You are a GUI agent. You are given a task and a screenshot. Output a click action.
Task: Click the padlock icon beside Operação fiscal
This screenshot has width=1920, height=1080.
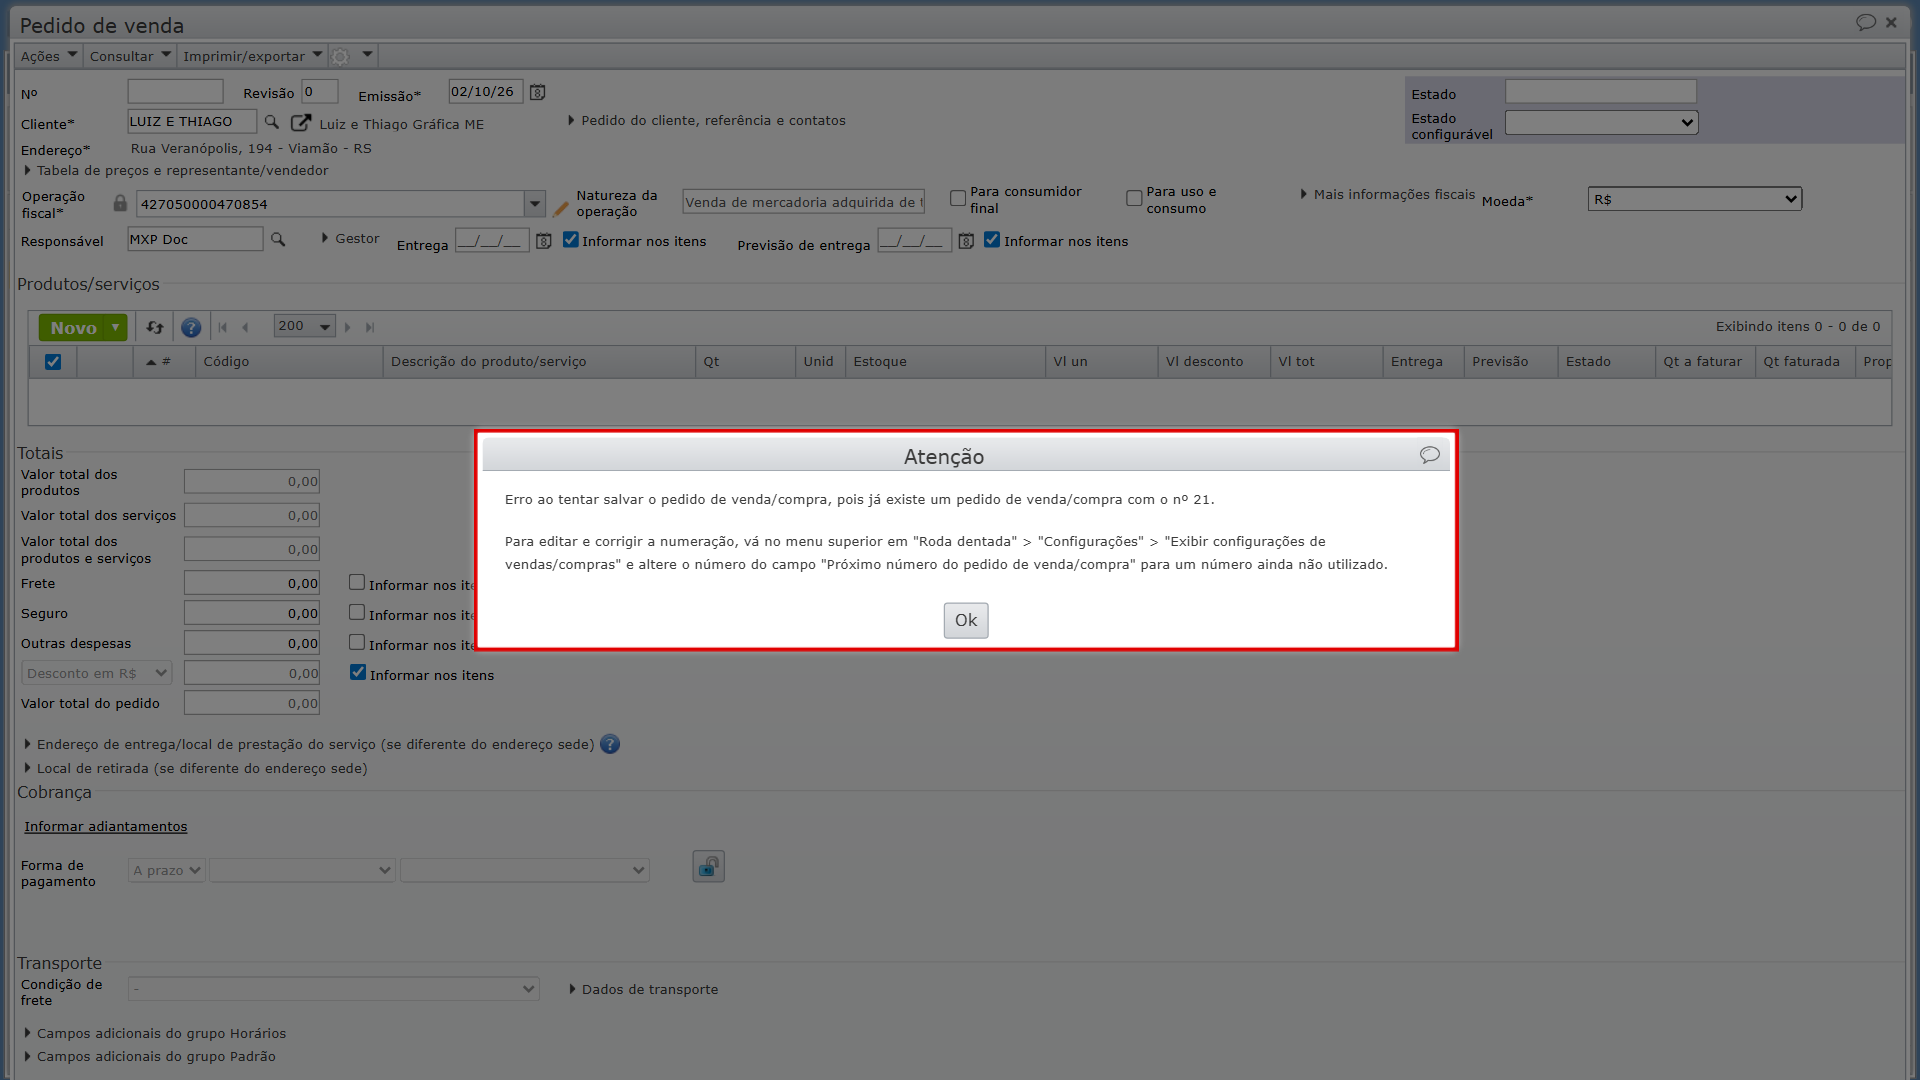click(x=120, y=203)
